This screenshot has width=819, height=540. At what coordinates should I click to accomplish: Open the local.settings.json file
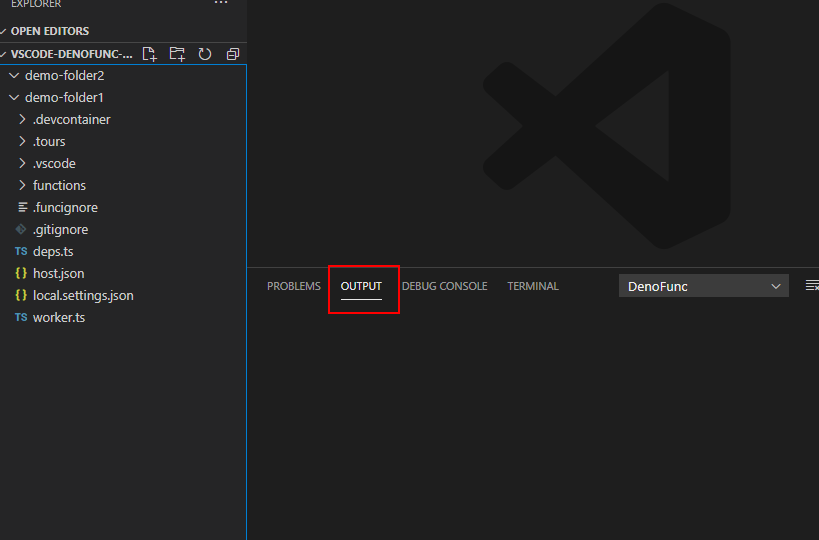click(x=83, y=295)
